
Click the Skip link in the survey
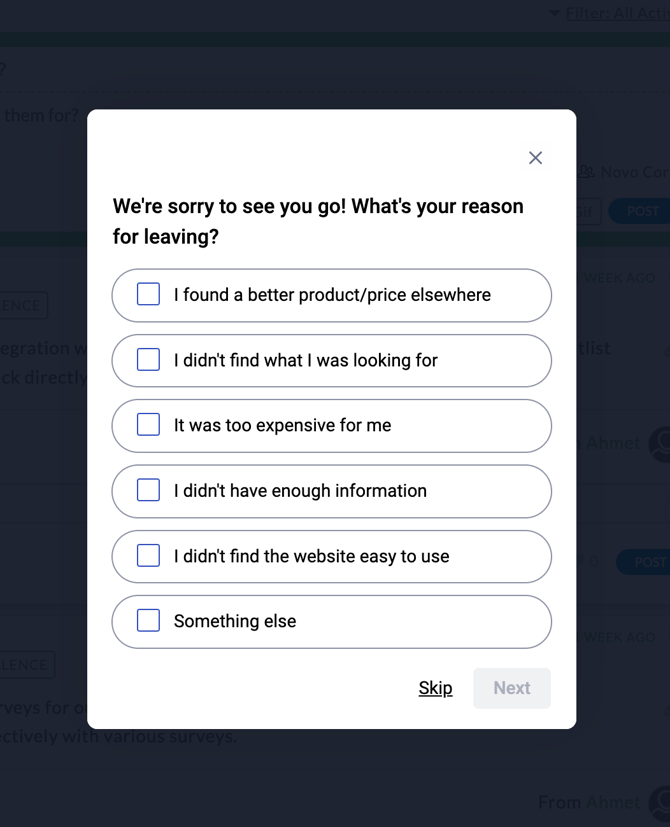click(x=435, y=688)
